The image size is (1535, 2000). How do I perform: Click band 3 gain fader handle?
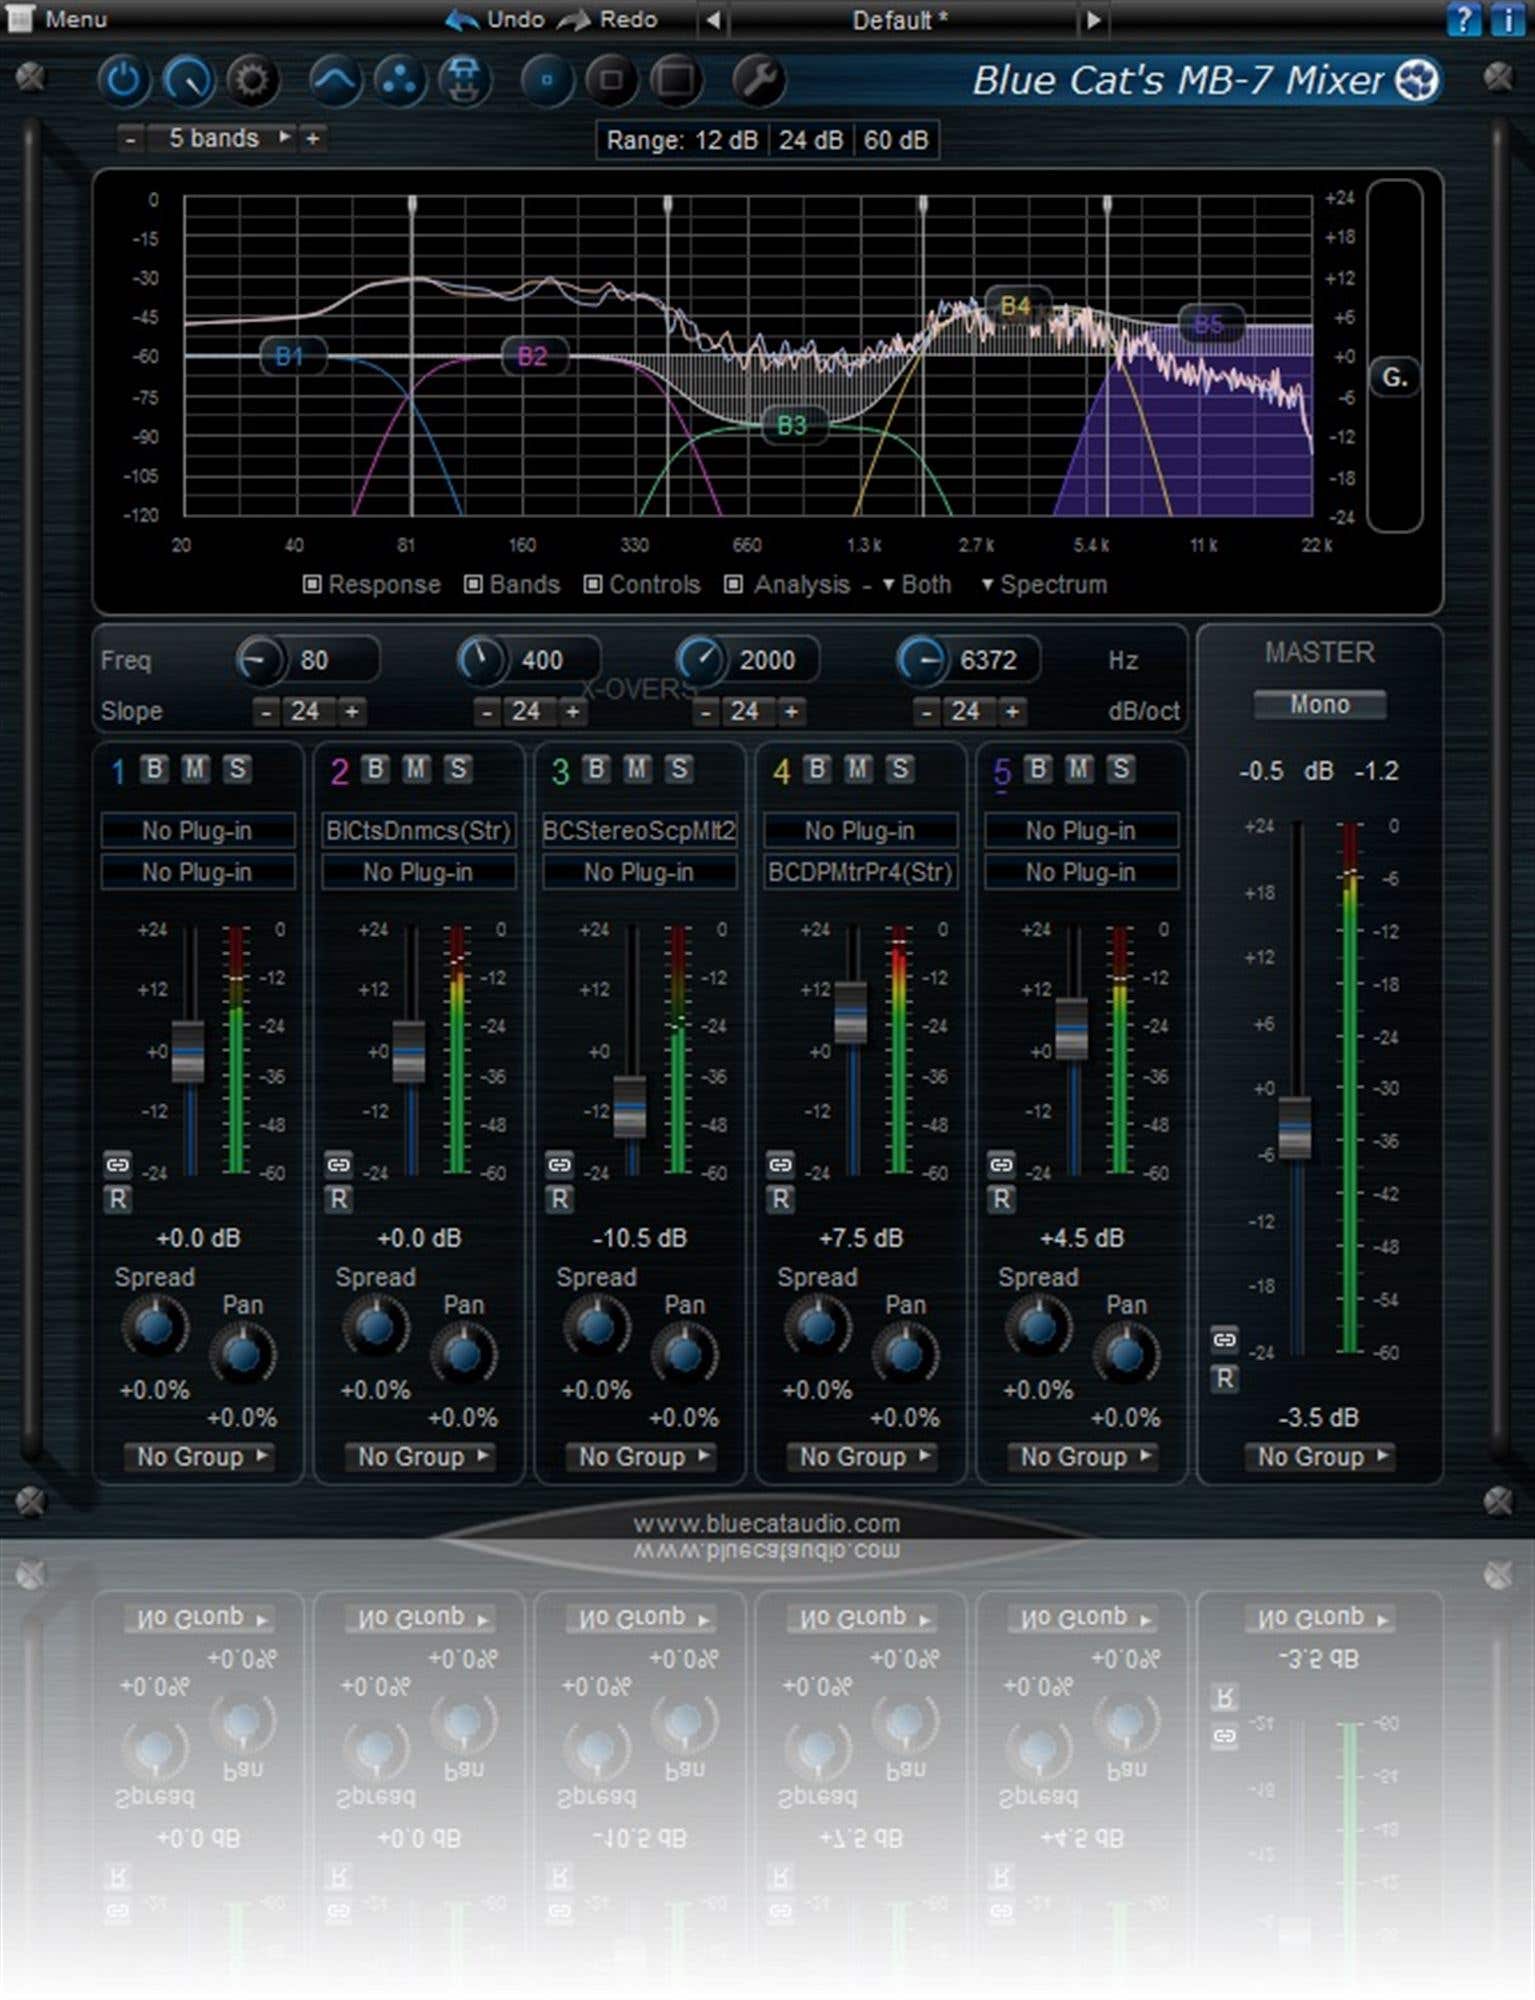point(630,1106)
